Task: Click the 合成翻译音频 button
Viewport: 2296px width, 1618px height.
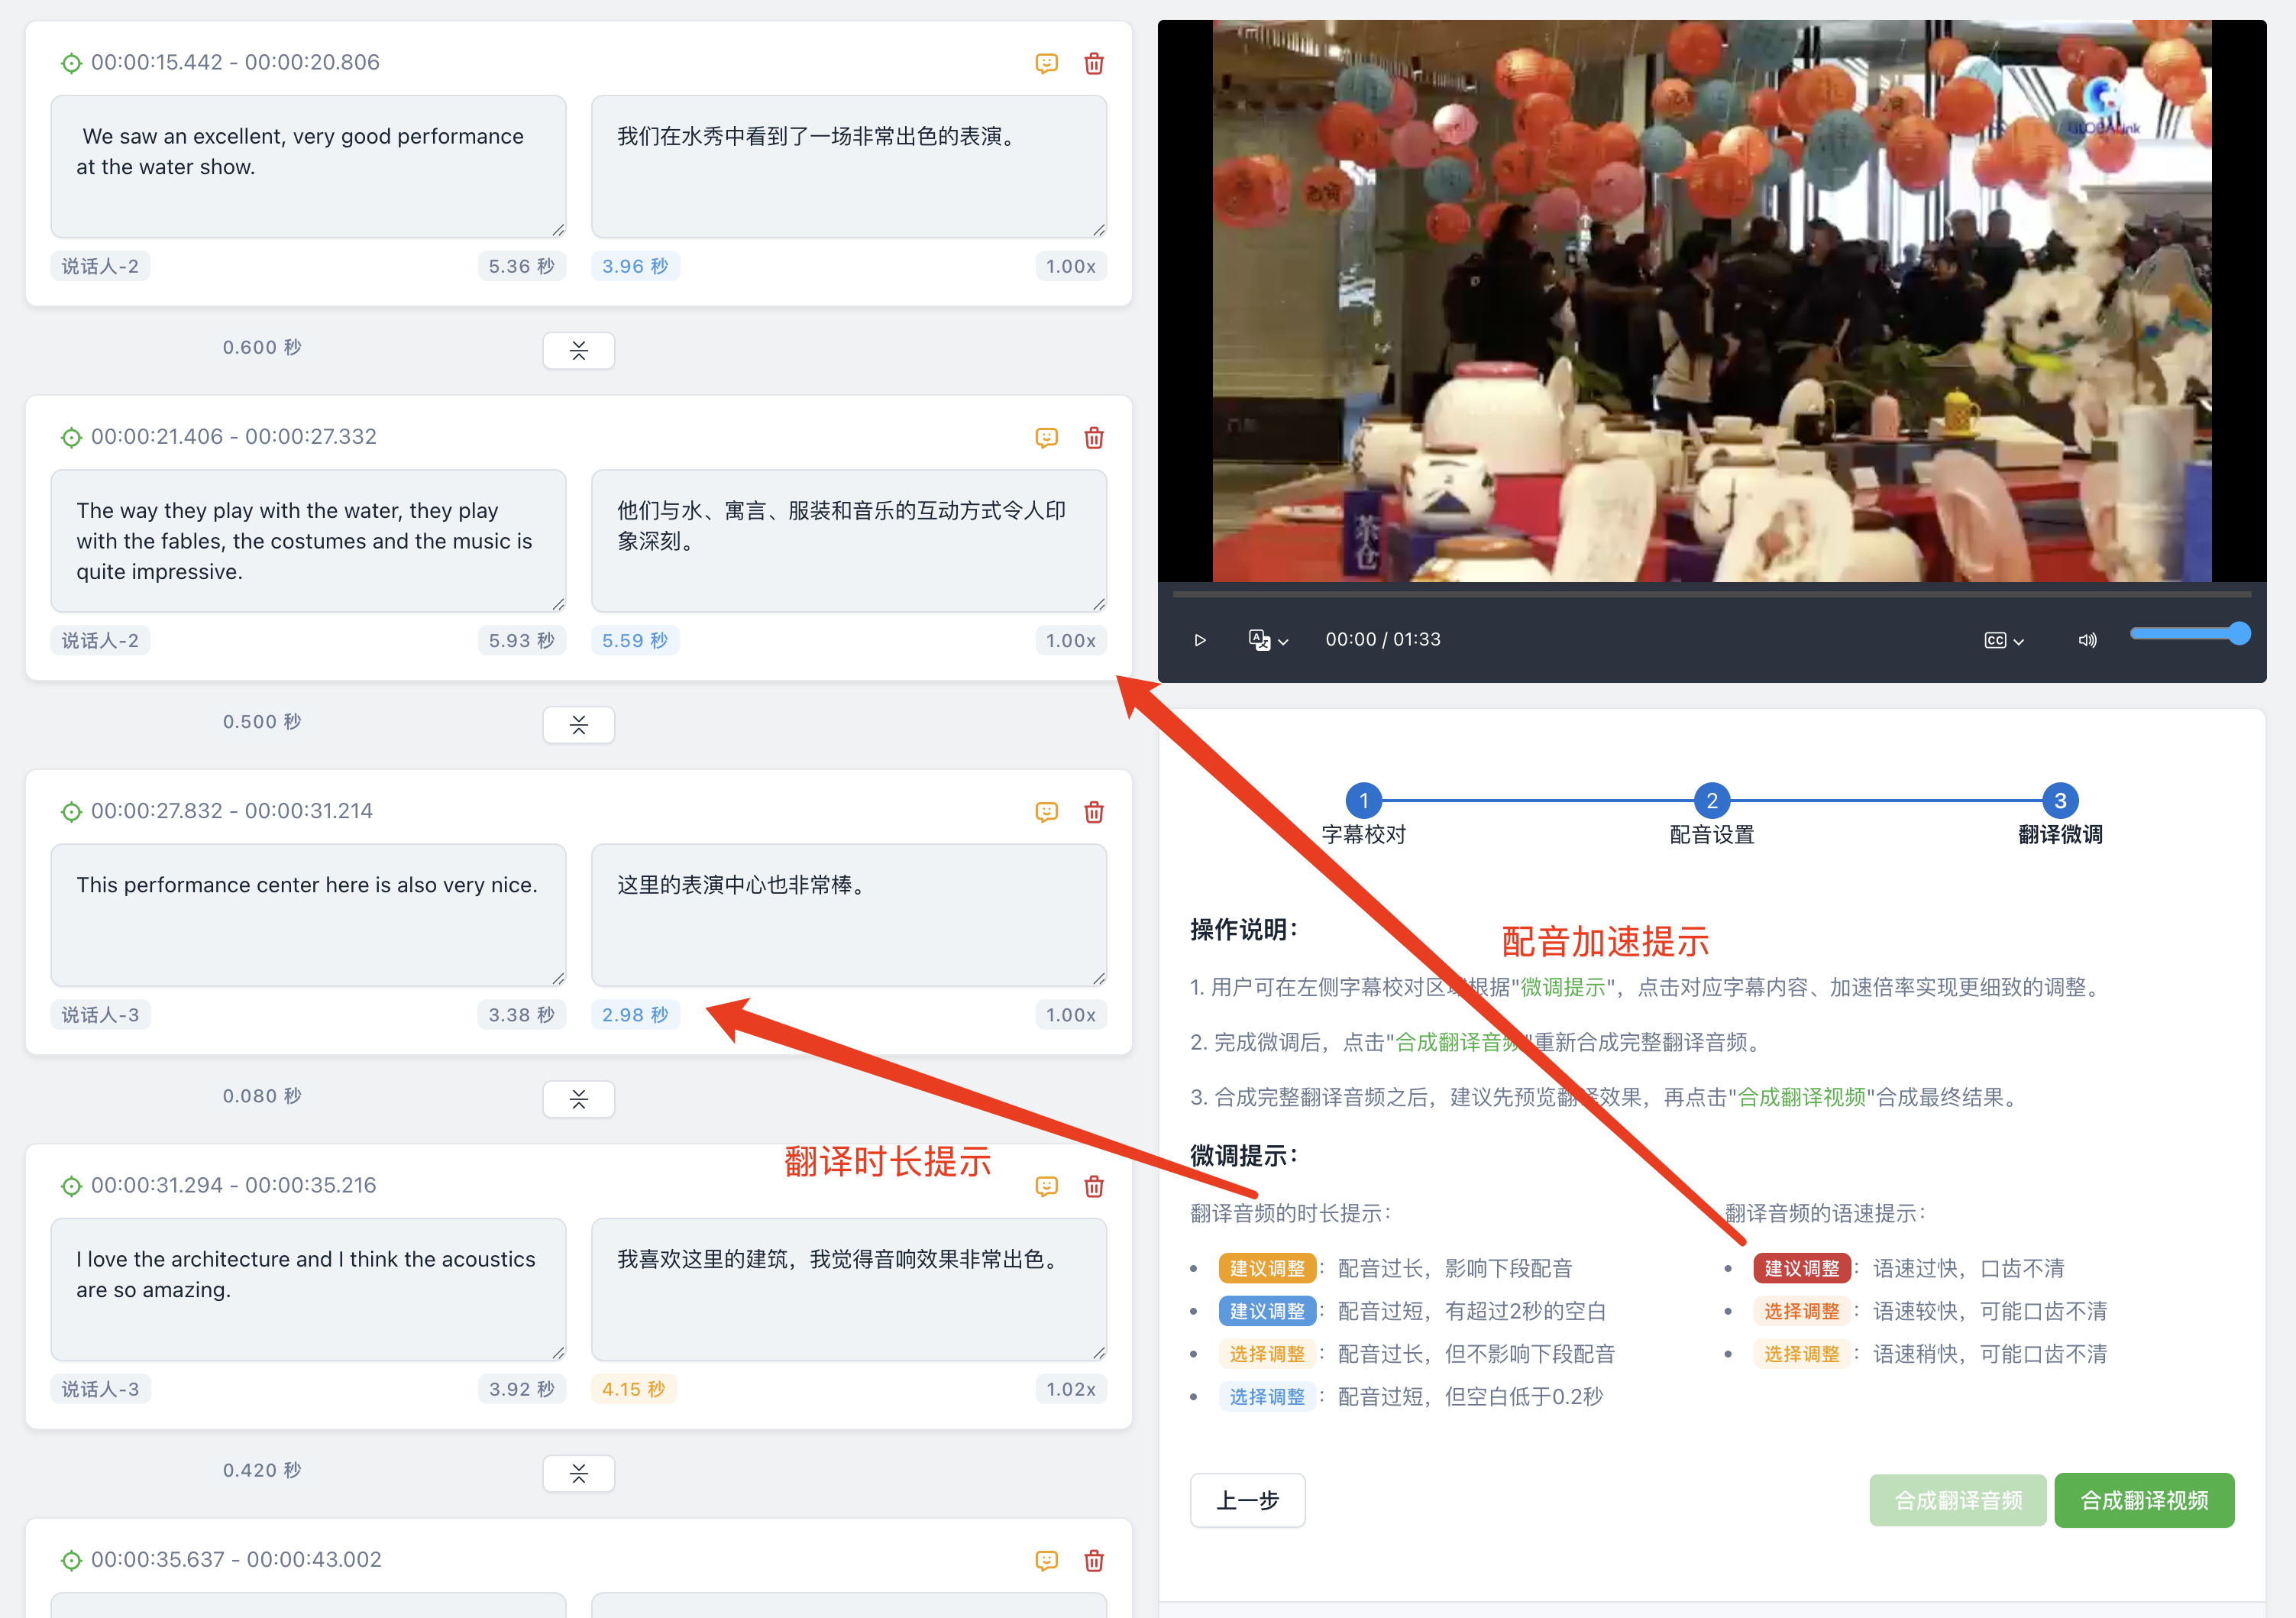Action: pos(1957,1500)
